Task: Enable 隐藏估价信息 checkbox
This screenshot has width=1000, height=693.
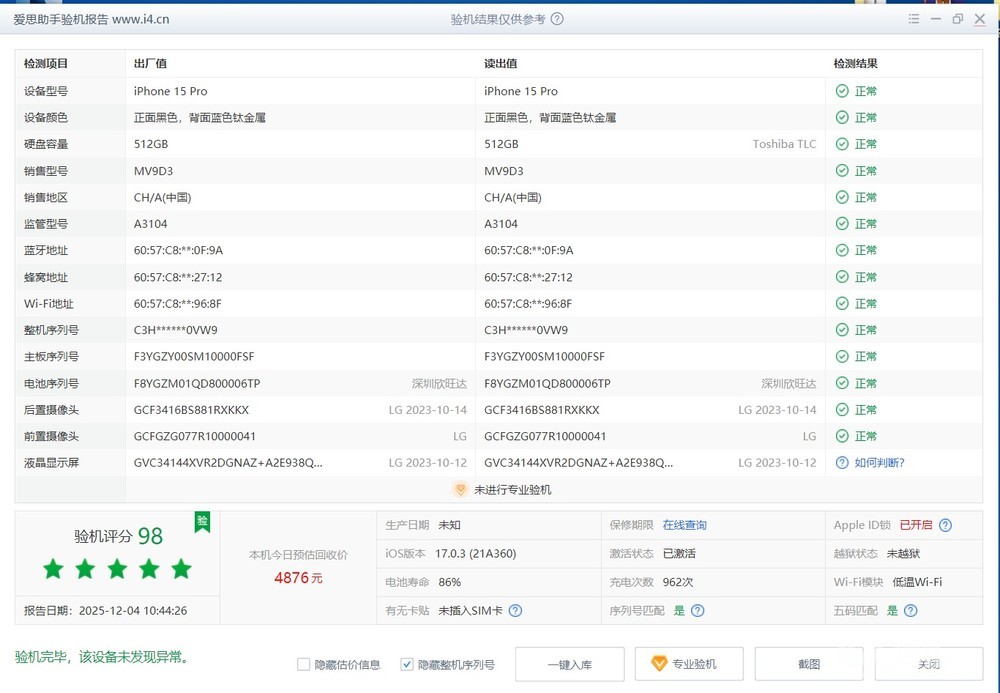Action: coord(304,665)
